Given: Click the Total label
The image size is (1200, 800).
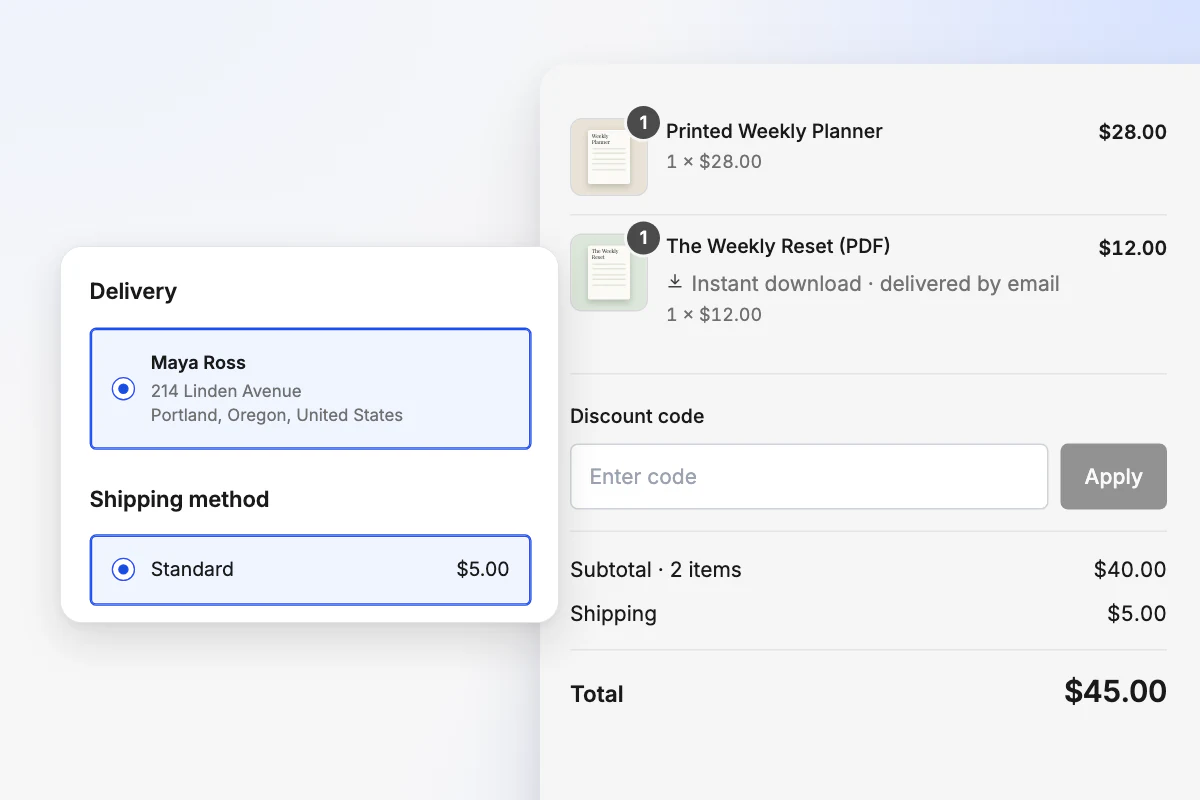Looking at the screenshot, I should [597, 694].
